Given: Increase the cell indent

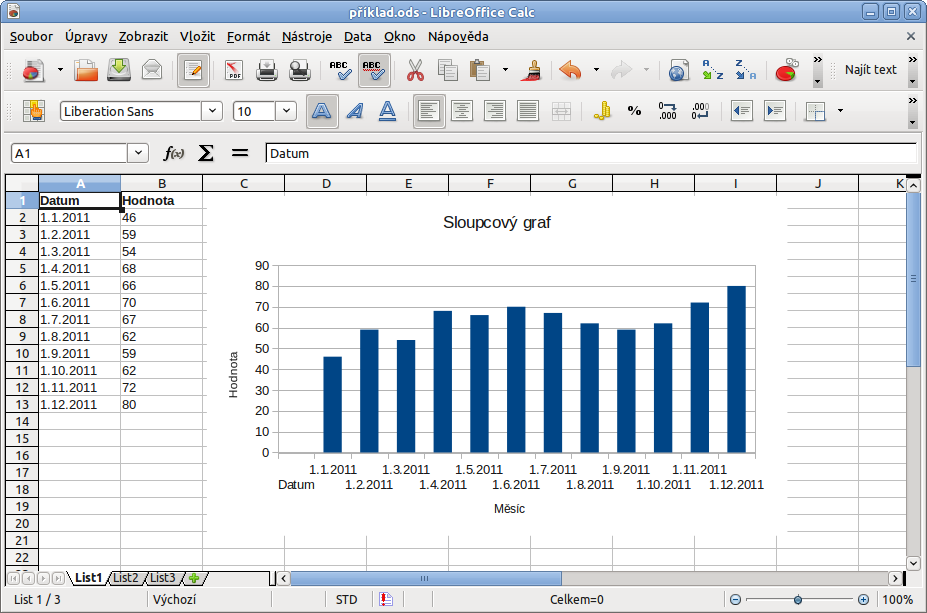Looking at the screenshot, I should pyautogui.click(x=774, y=111).
